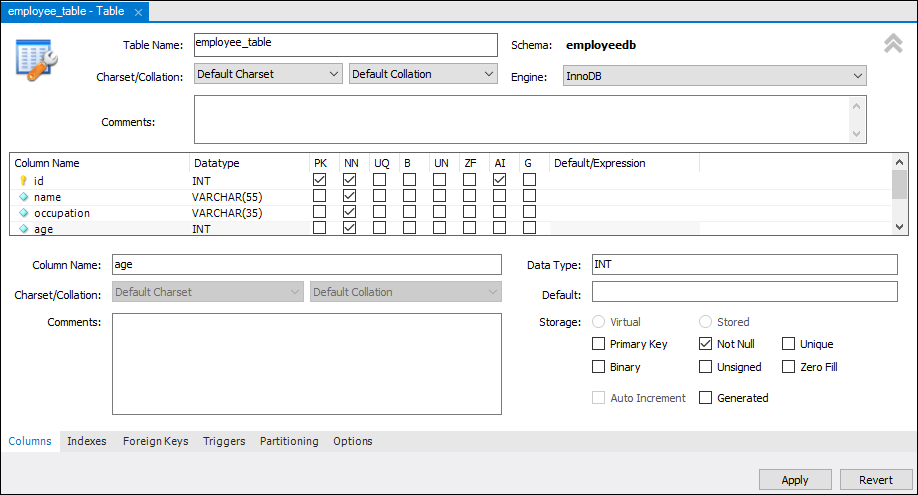
Task: Open the Foreign Keys tab
Action: (155, 441)
